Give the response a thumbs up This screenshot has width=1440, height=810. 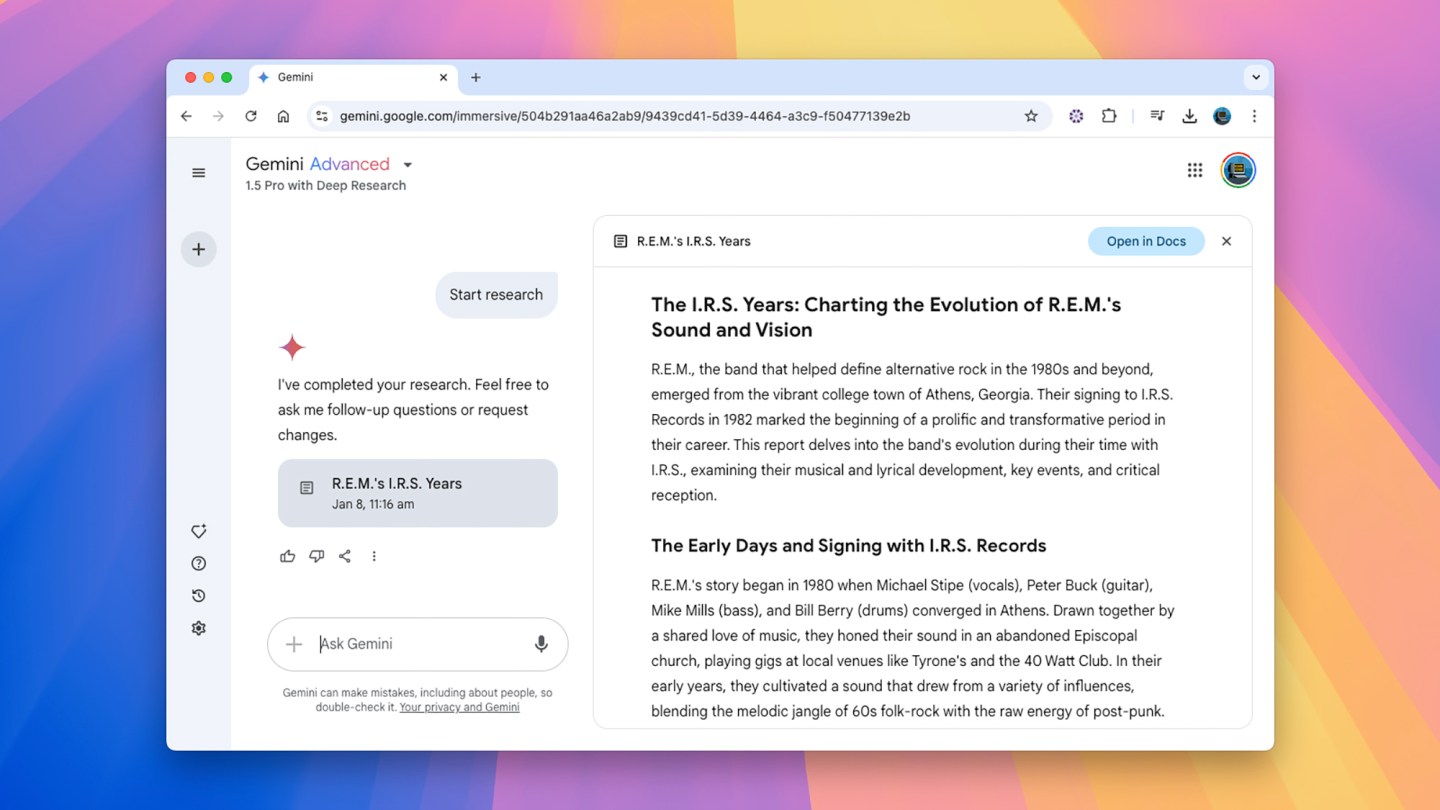pyautogui.click(x=288, y=556)
